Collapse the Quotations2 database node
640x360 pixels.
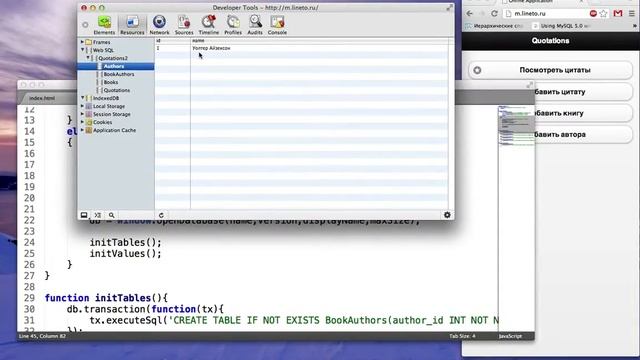point(88,58)
